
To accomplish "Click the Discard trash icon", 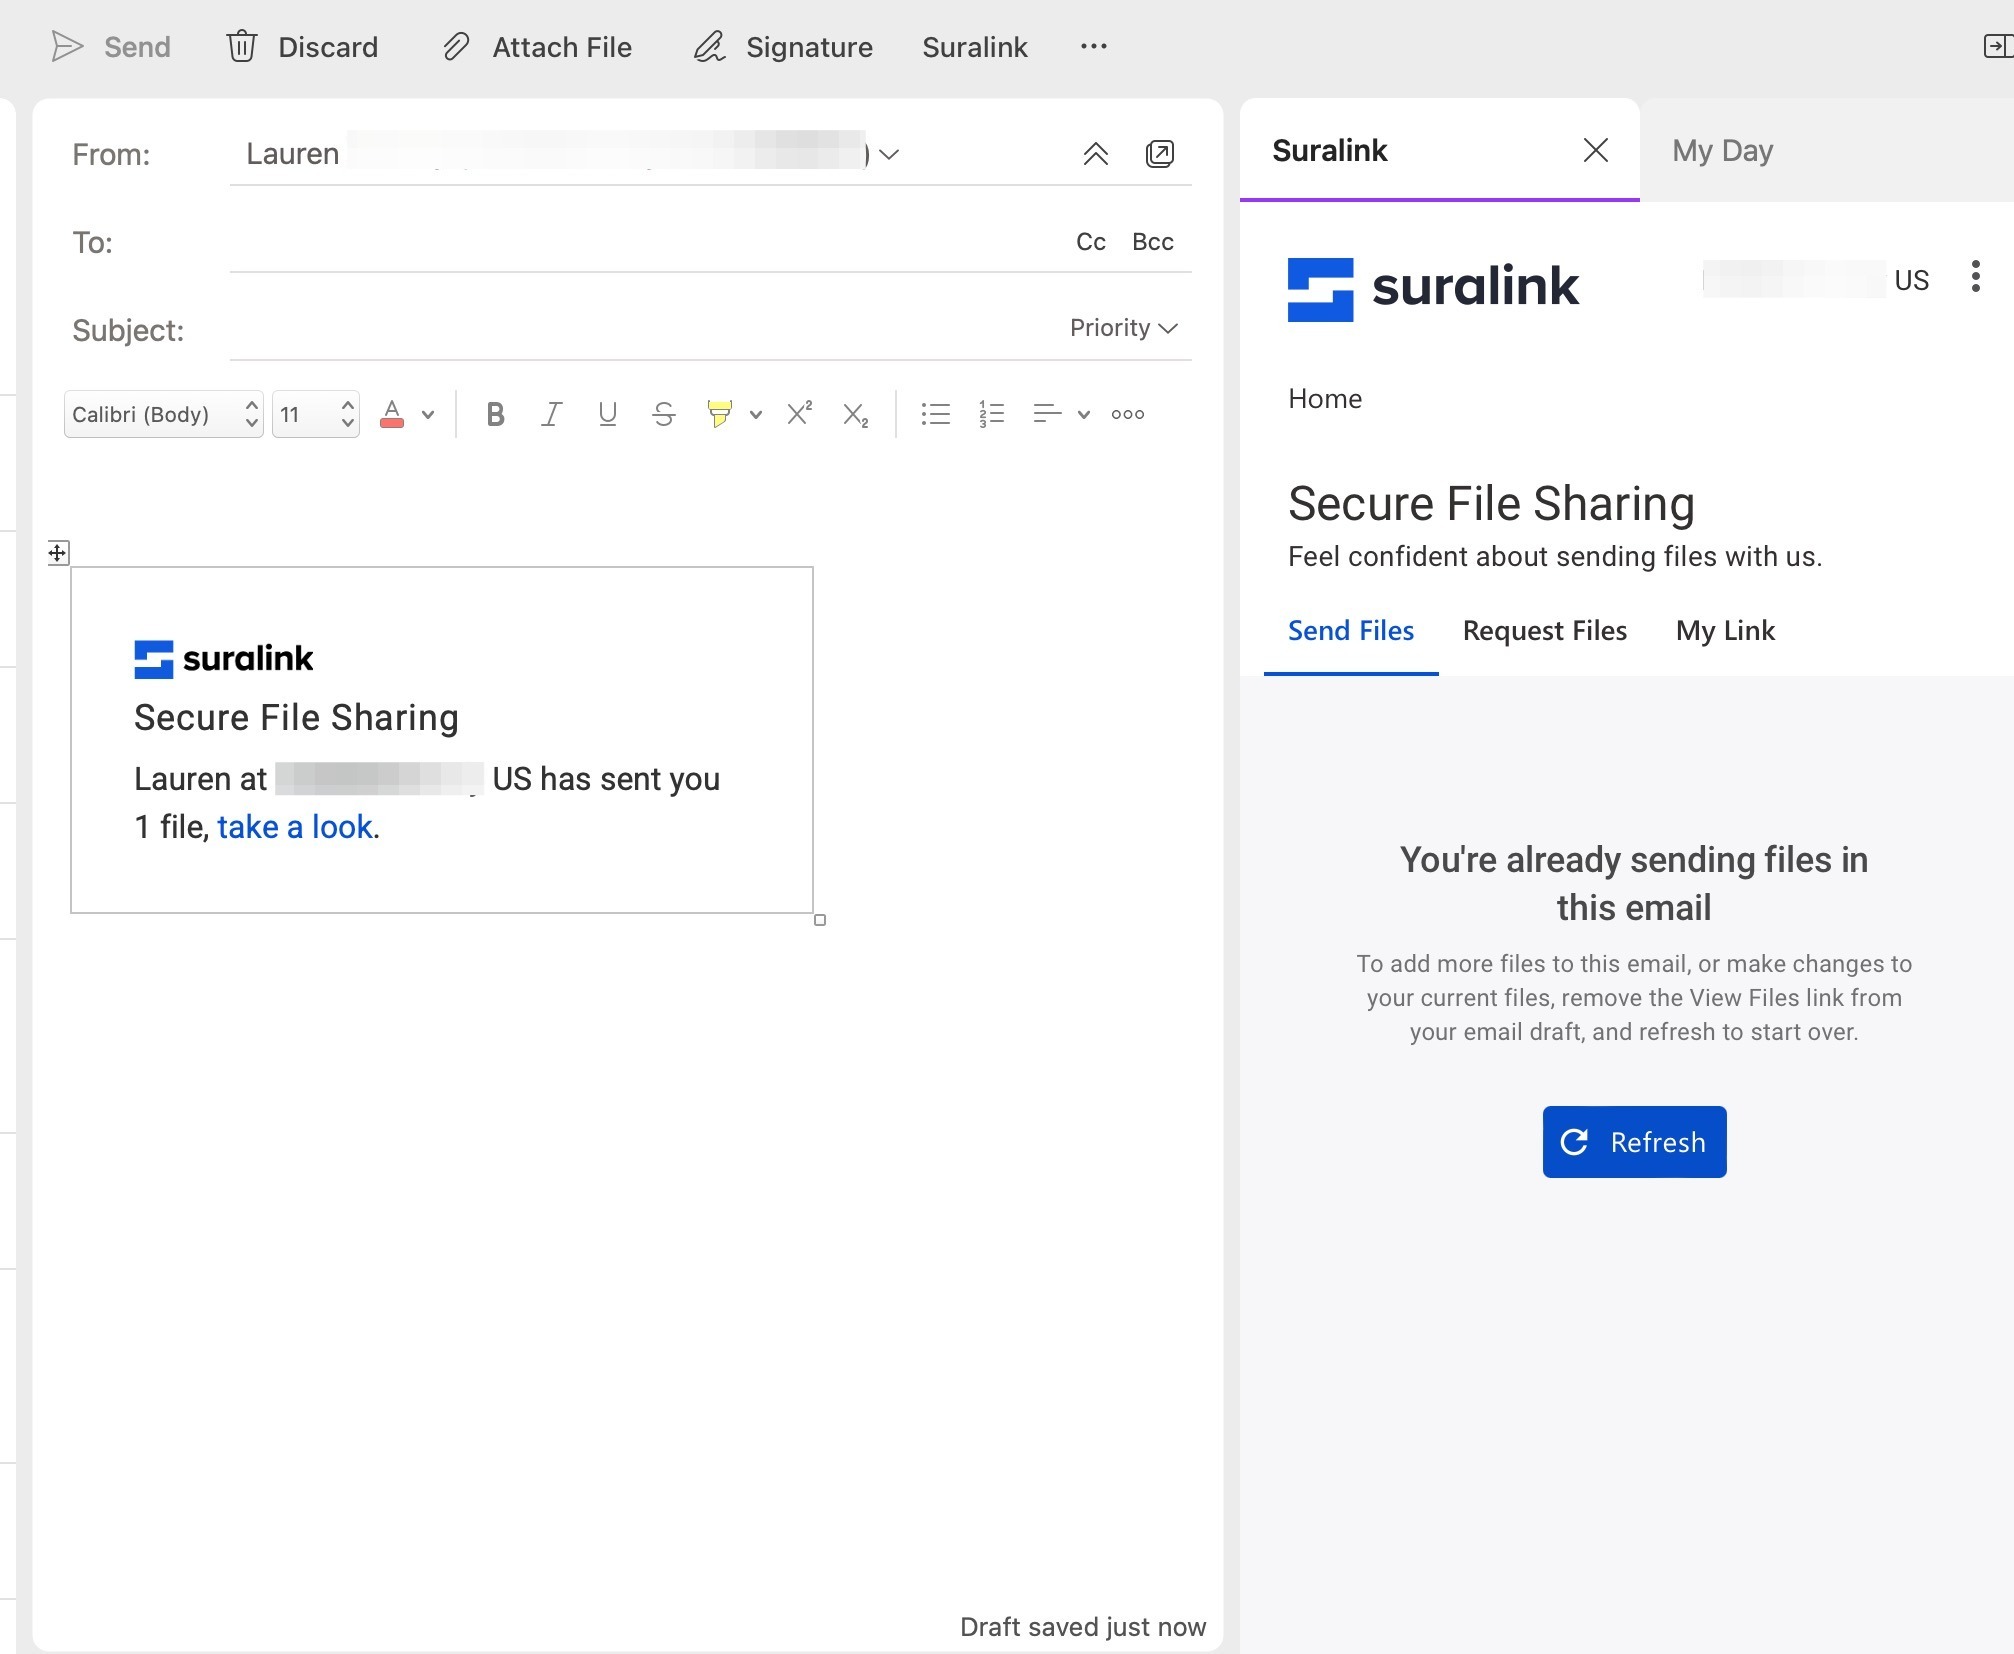I will point(242,47).
